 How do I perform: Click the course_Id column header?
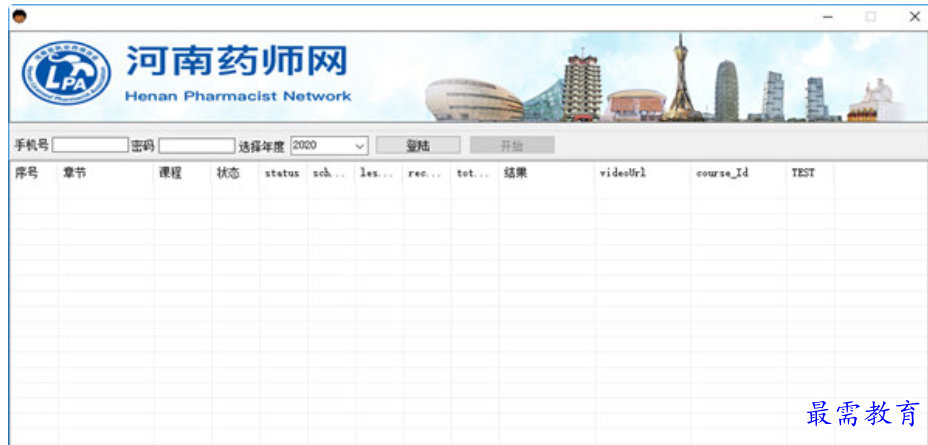click(x=739, y=173)
